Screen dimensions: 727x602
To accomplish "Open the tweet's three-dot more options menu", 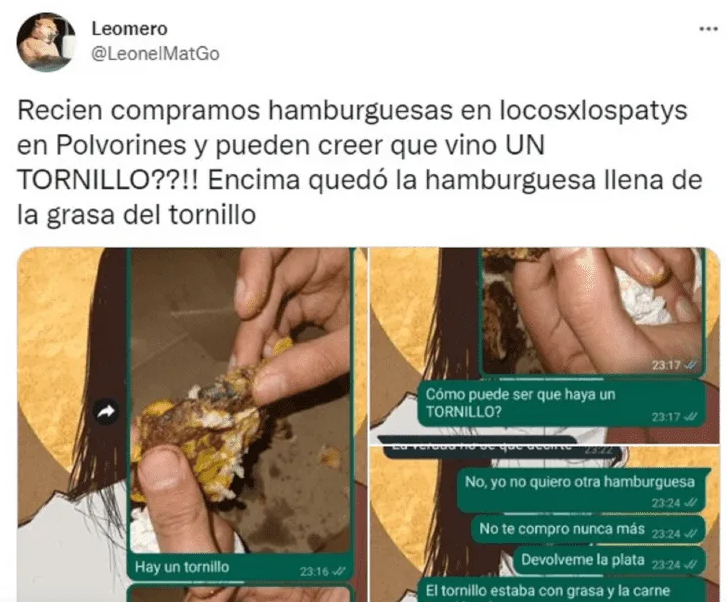I will click(708, 29).
